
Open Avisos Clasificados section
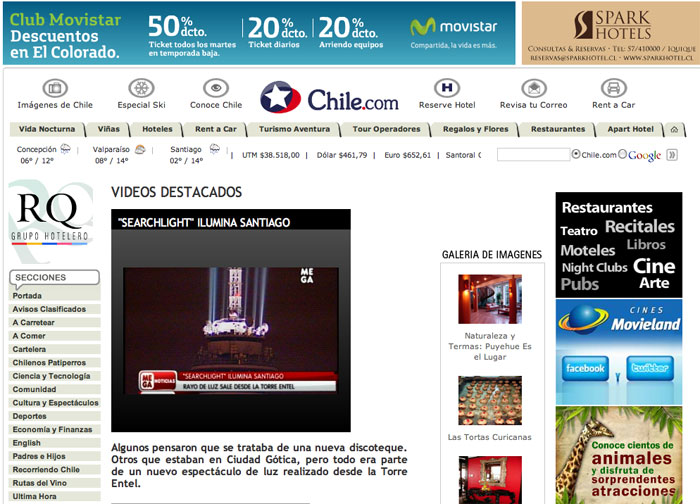coord(55,309)
